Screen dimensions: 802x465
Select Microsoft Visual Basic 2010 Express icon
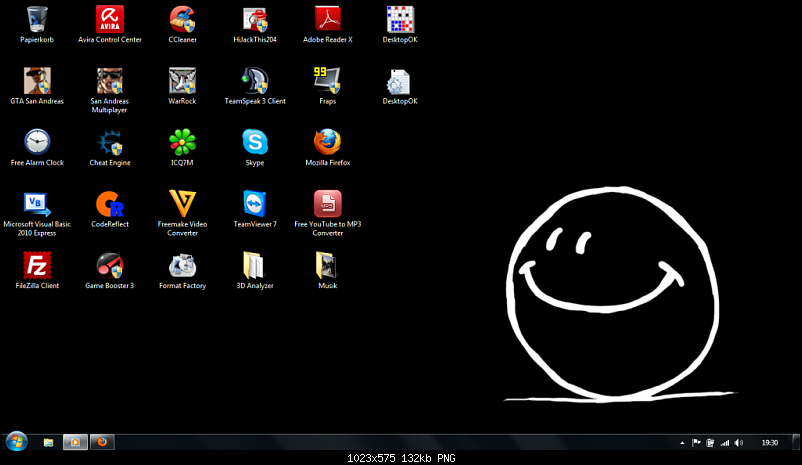[37, 204]
